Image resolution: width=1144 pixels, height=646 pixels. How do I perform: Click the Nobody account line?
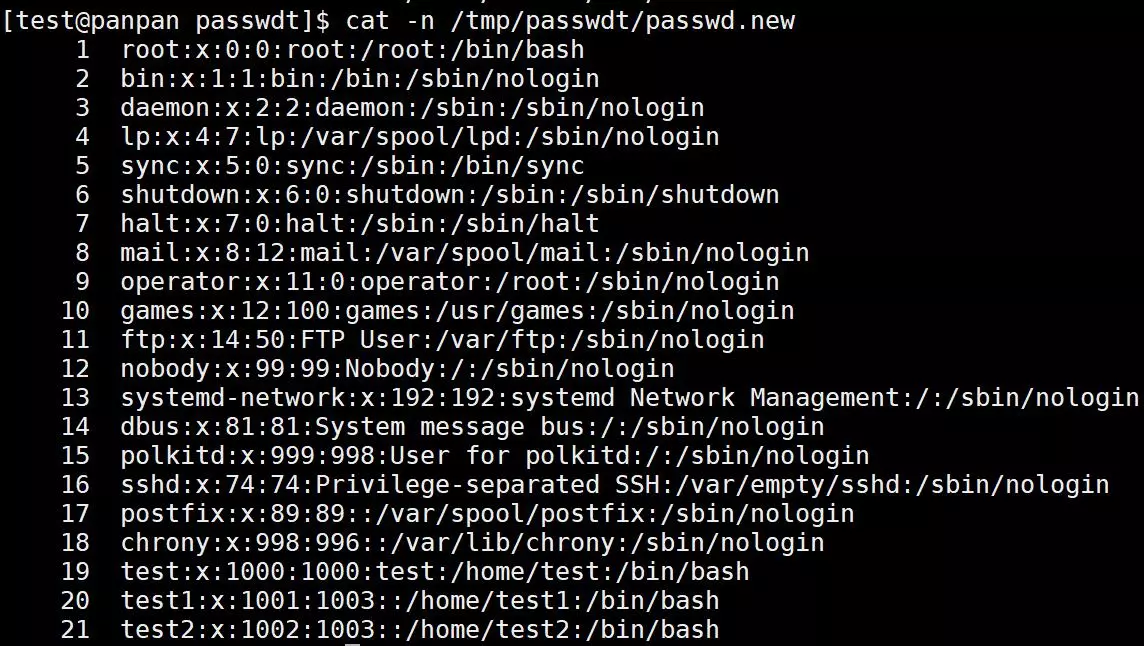398,369
